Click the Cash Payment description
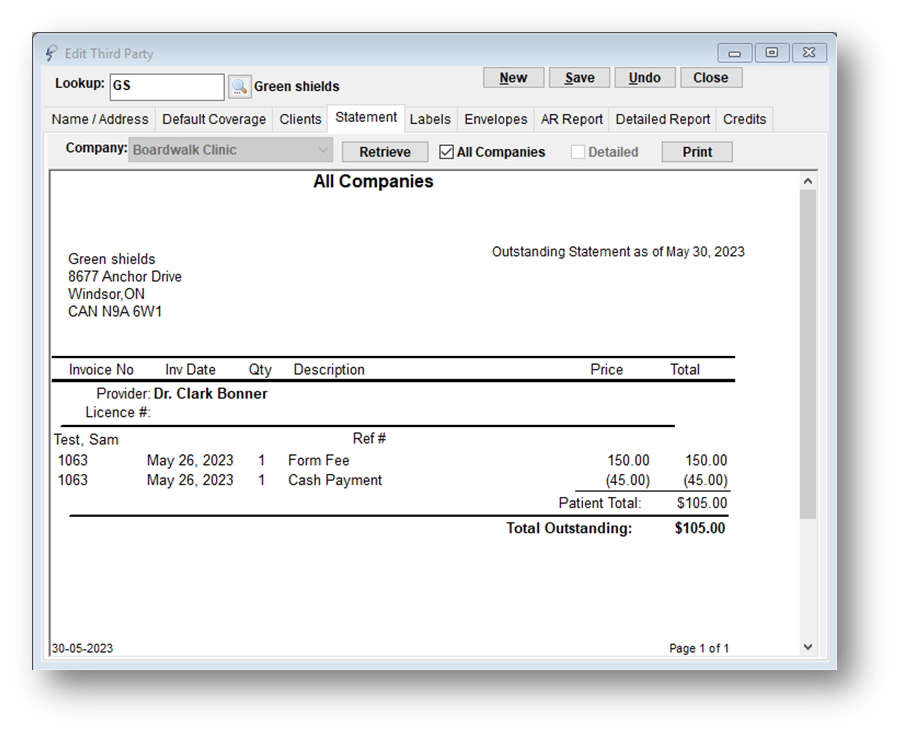Image resolution: width=902 pixels, height=735 pixels. pyautogui.click(x=335, y=480)
